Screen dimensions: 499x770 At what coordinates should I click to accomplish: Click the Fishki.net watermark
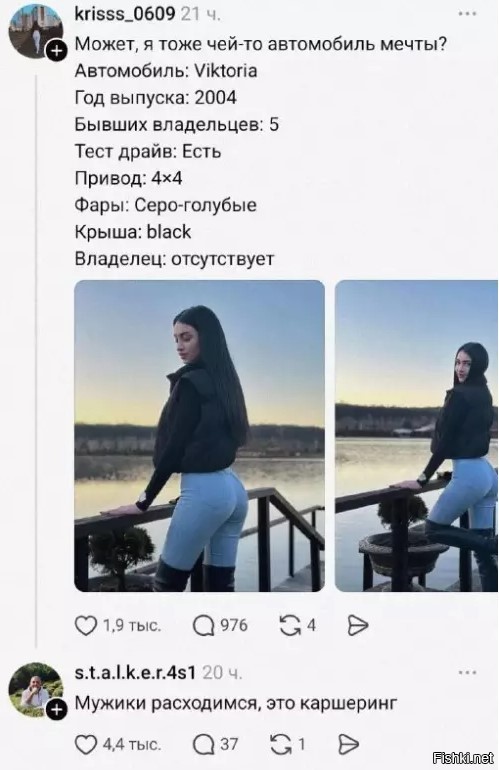[x=464, y=758]
